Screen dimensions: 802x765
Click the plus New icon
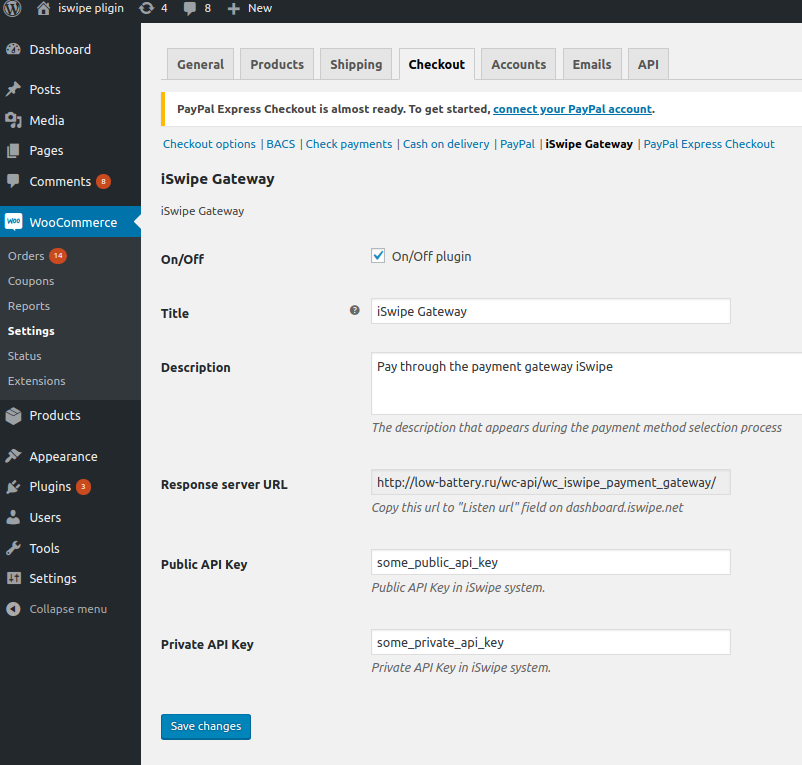coord(234,9)
